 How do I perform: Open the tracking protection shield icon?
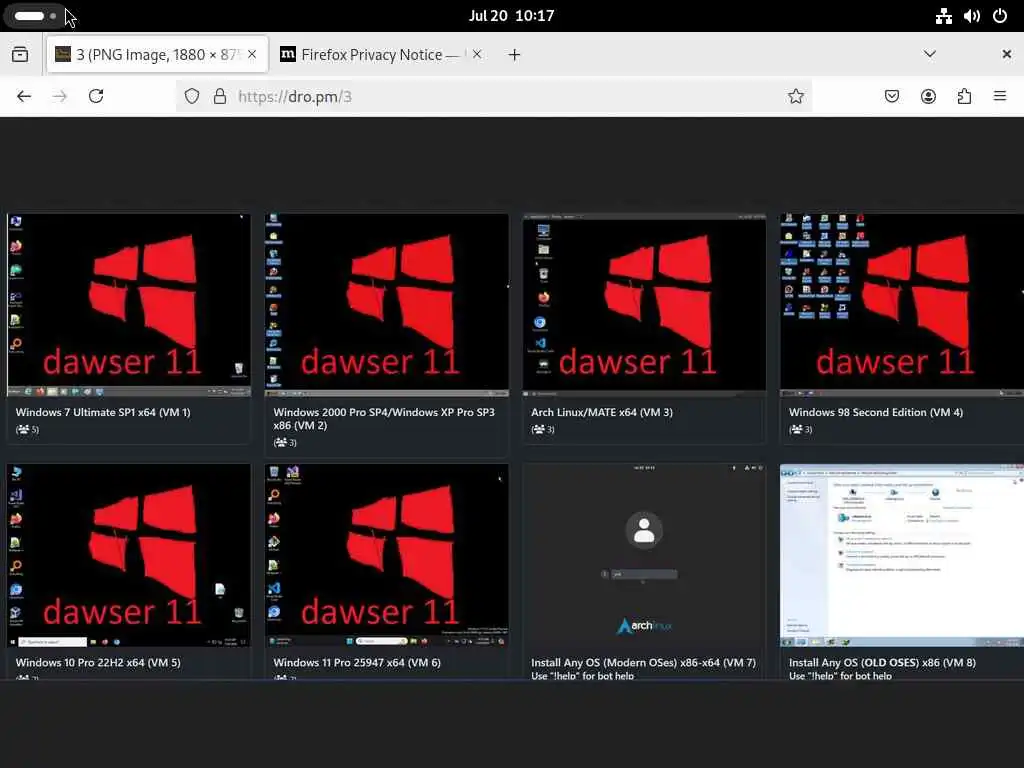point(191,96)
